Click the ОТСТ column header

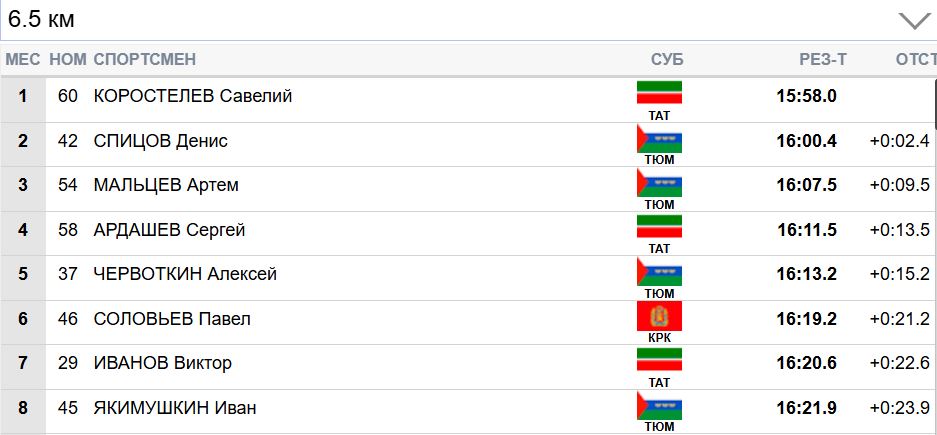pos(915,60)
